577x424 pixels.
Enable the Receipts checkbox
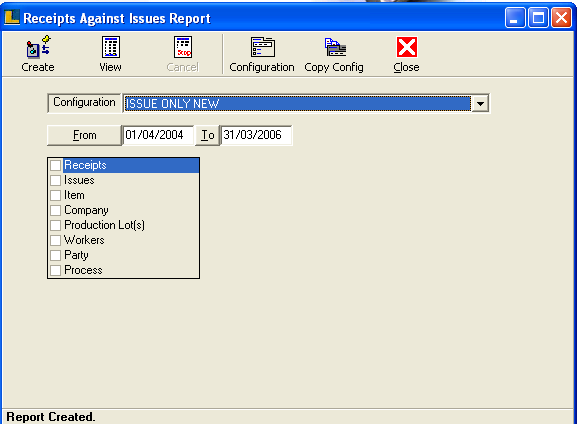tap(56, 165)
